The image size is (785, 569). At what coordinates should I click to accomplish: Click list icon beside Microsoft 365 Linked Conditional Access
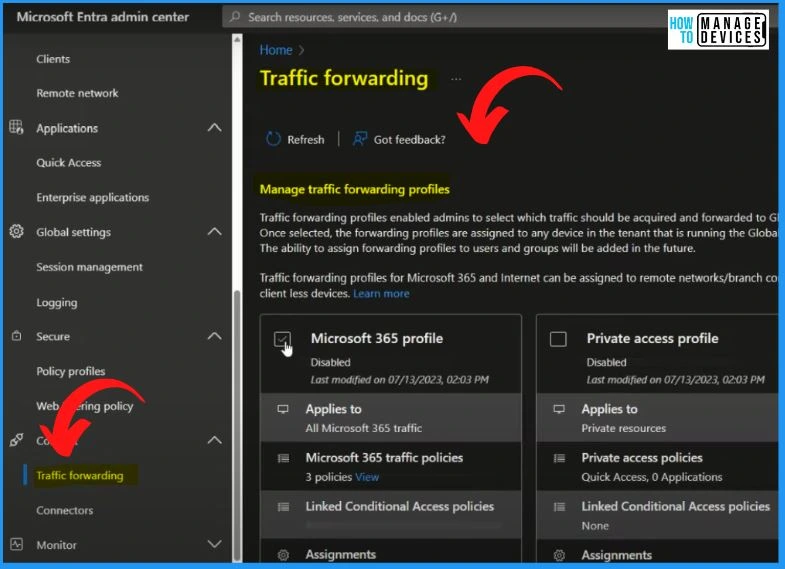click(x=283, y=507)
